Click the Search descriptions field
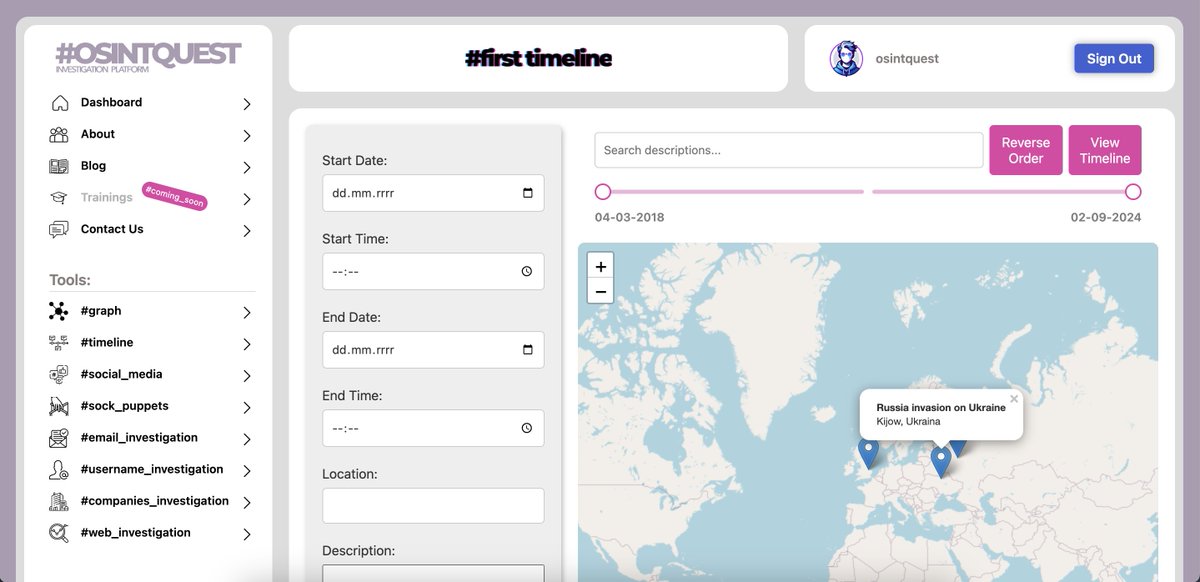The width and height of the screenshot is (1200, 582). (789, 150)
